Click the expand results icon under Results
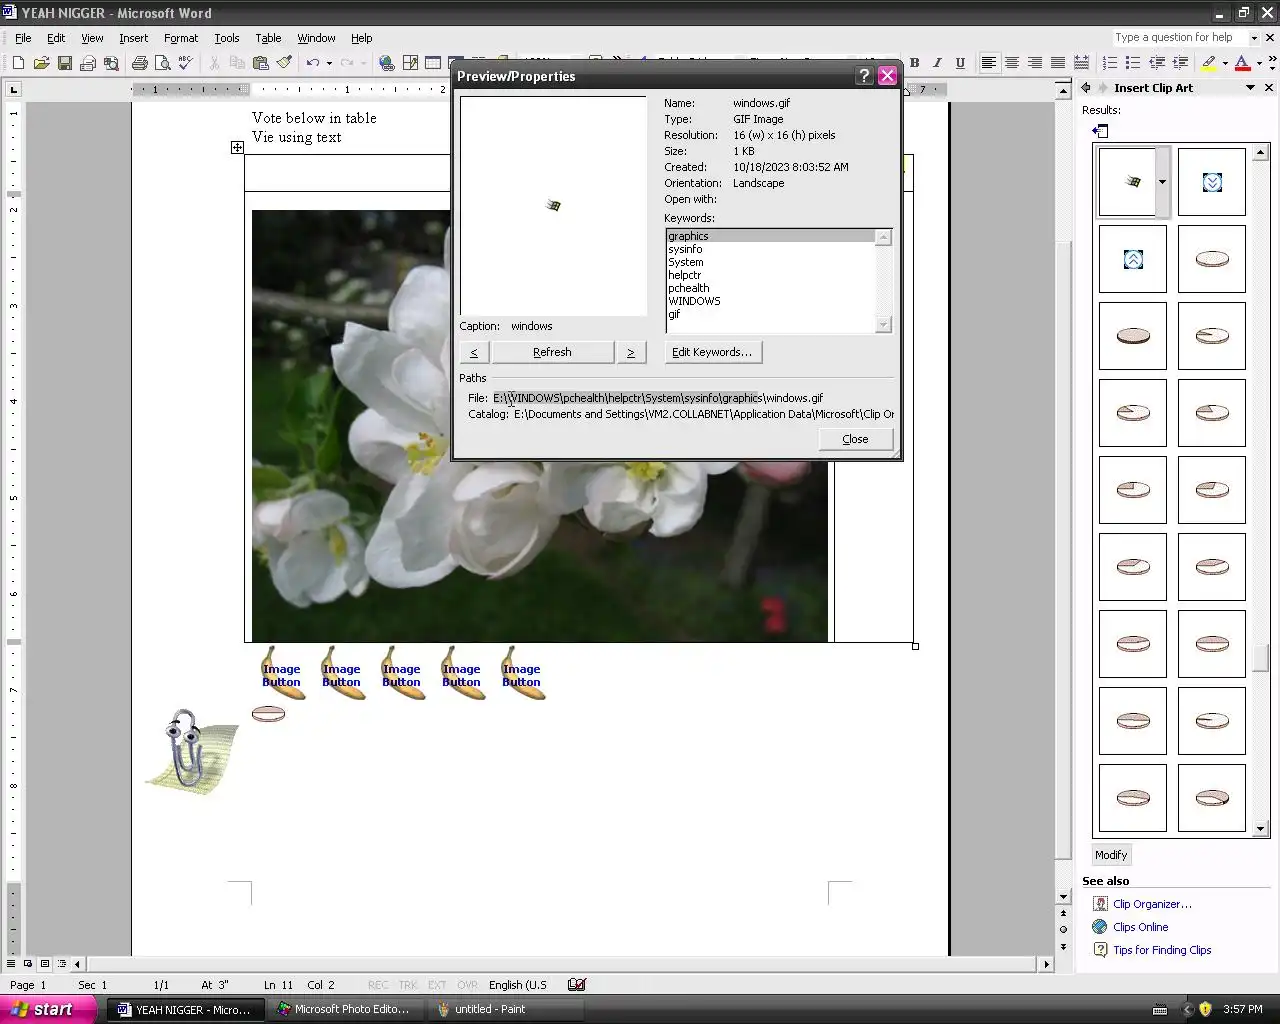The image size is (1280, 1024). tap(1100, 131)
